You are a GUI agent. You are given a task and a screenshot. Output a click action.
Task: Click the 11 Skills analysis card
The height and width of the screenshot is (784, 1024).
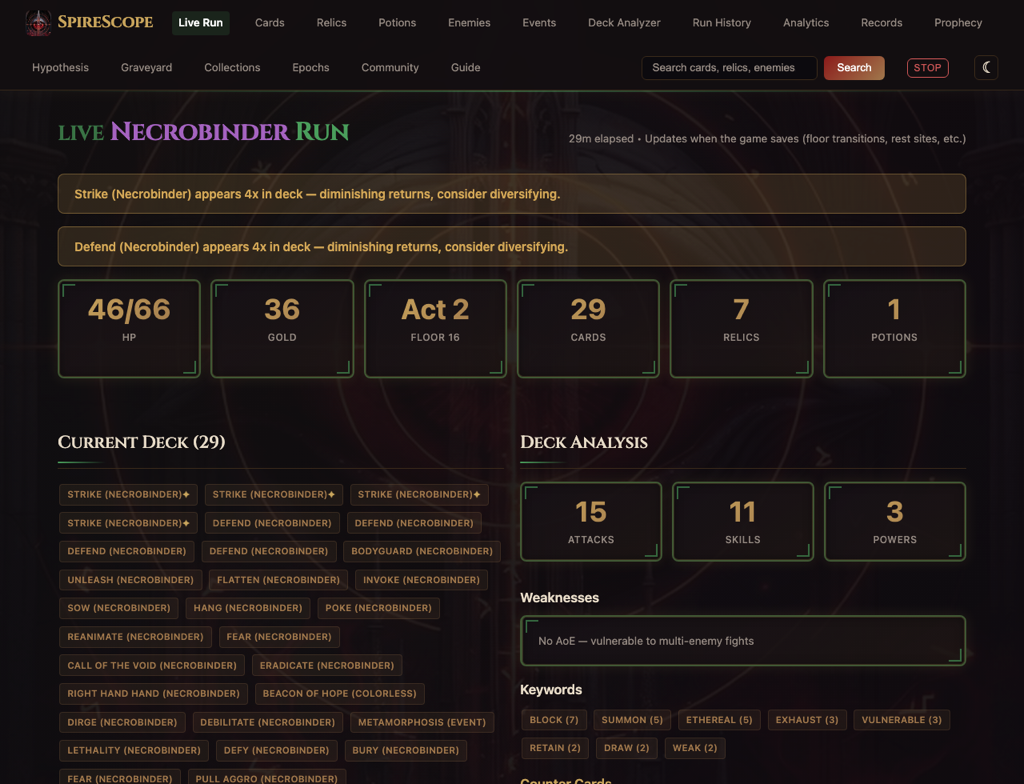click(x=743, y=521)
